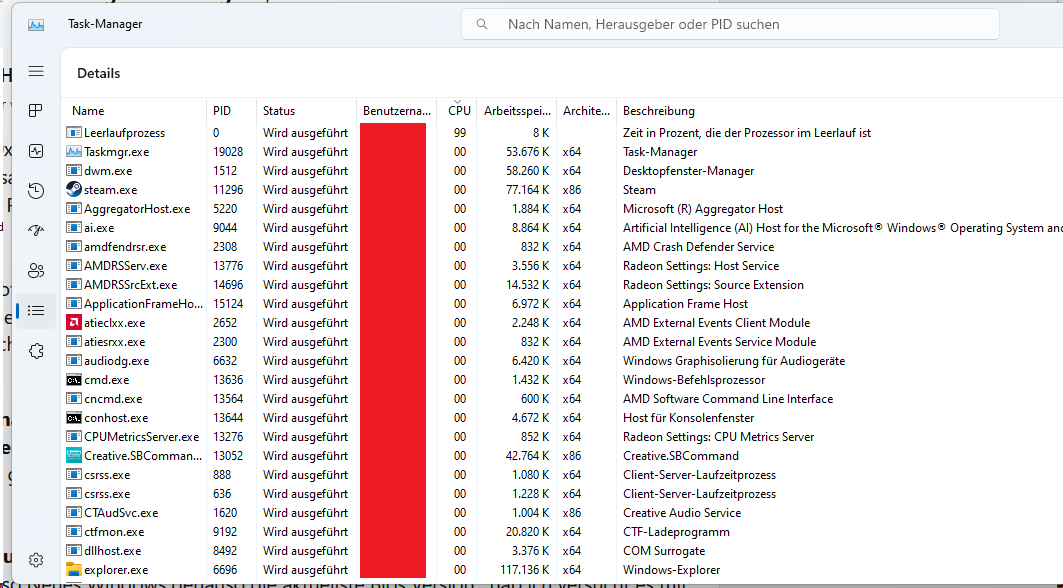Click the Details page heading

click(x=98, y=73)
